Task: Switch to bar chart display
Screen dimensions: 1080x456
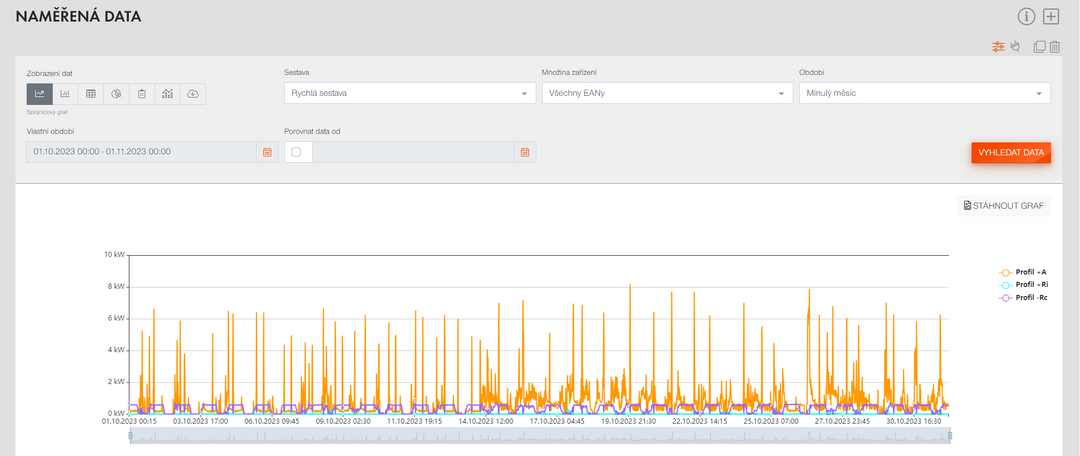Action: point(65,93)
